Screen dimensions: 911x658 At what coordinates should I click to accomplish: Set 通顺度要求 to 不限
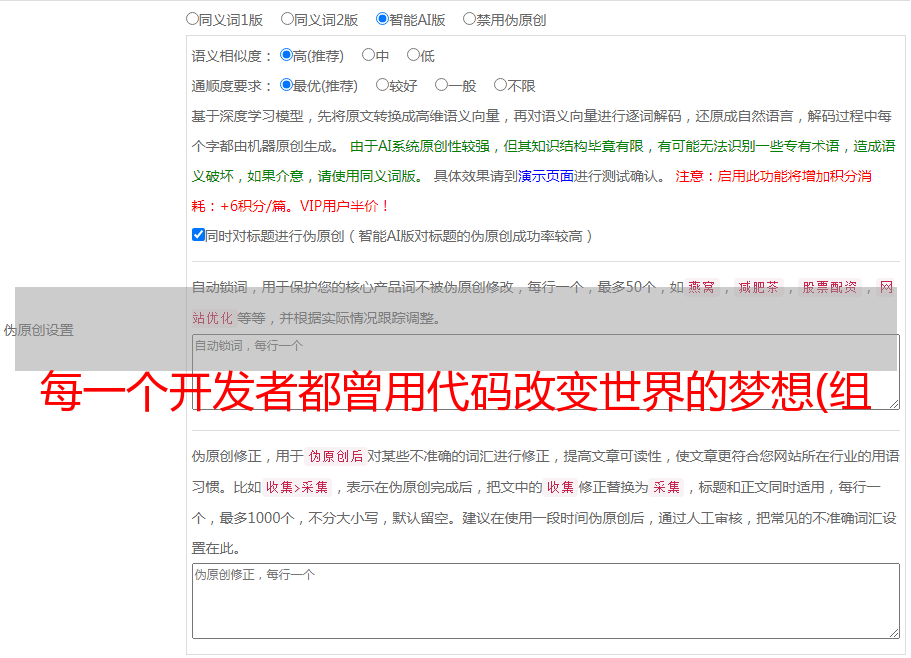point(500,85)
